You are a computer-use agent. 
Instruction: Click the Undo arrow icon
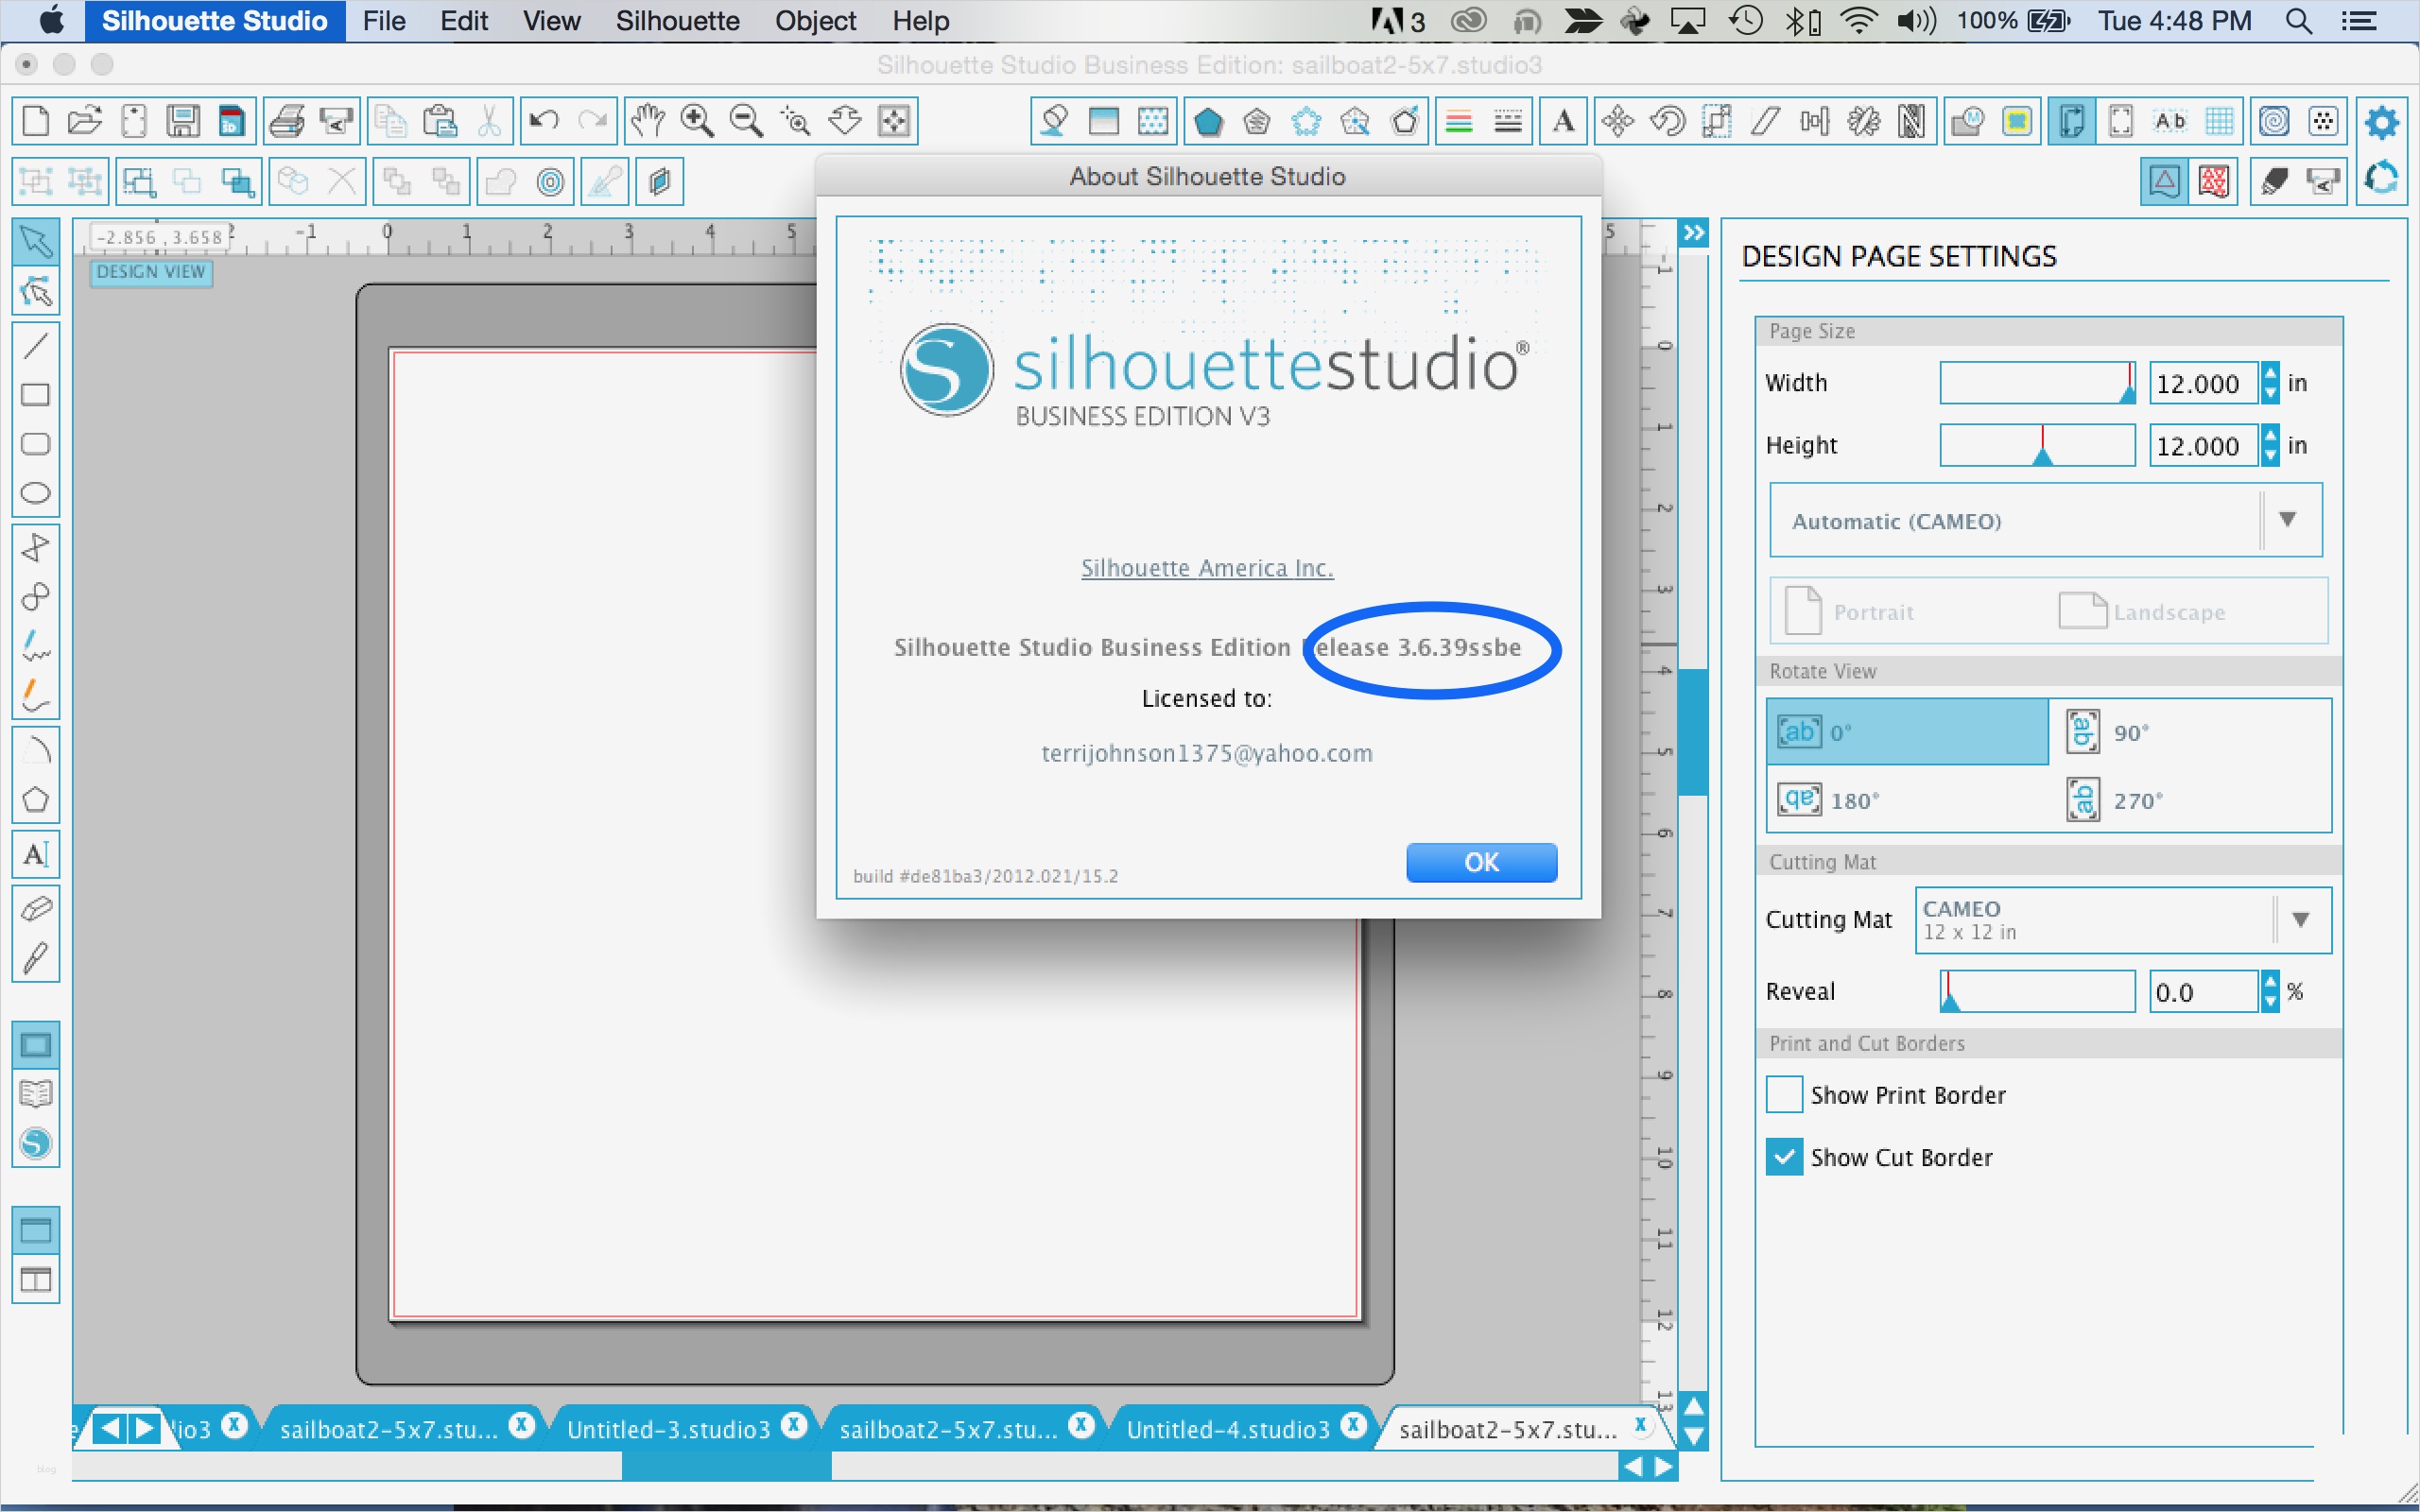(543, 122)
